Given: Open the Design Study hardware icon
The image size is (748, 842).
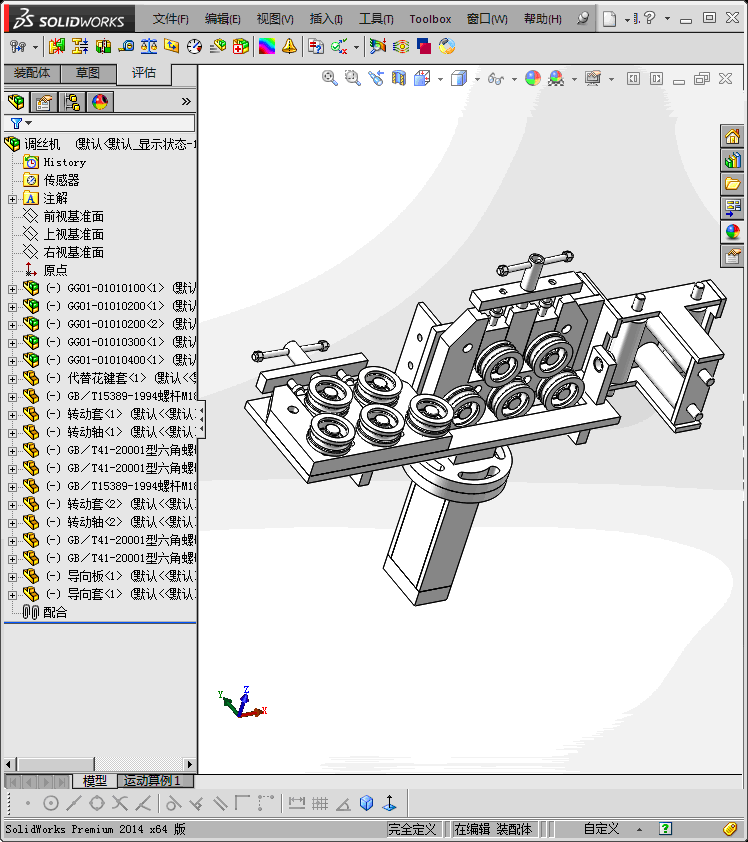Looking at the screenshot, I should pos(18,47).
